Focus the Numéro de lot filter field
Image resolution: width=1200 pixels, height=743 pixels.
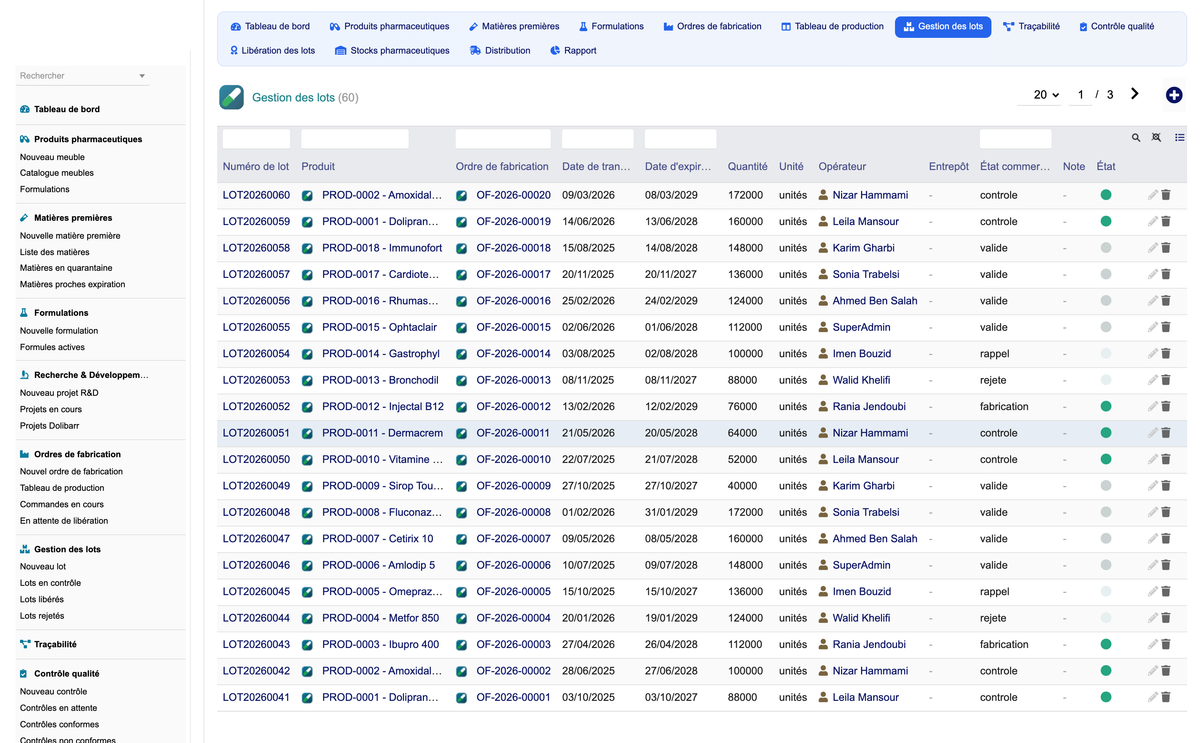coord(256,139)
